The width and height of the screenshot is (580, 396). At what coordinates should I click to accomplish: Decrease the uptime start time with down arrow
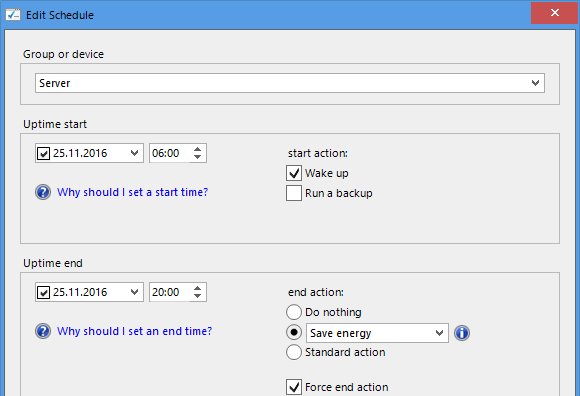click(198, 157)
